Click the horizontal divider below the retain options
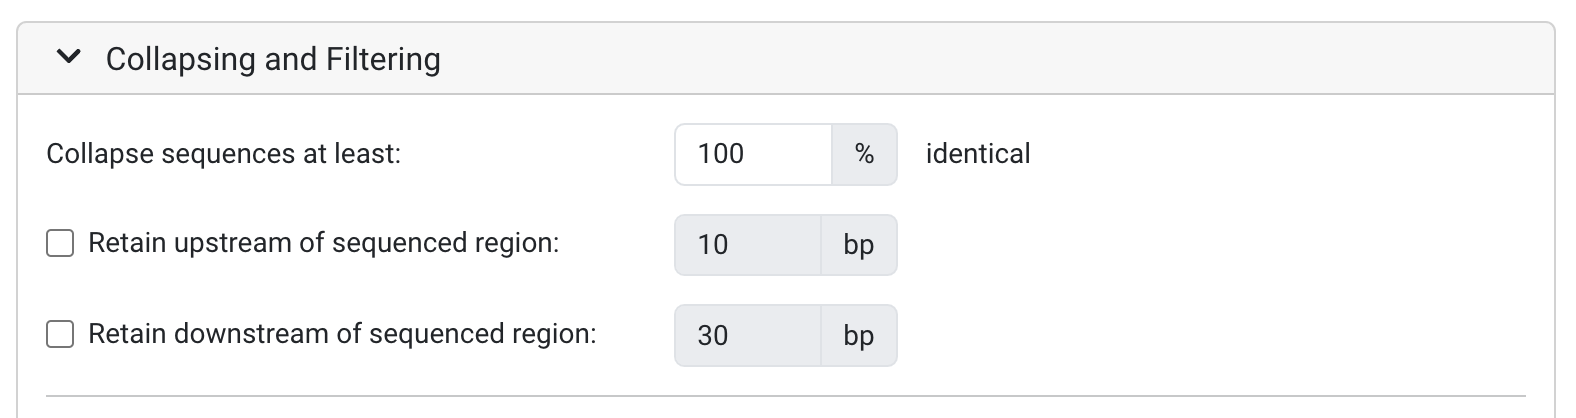The image size is (1576, 418). tap(785, 396)
